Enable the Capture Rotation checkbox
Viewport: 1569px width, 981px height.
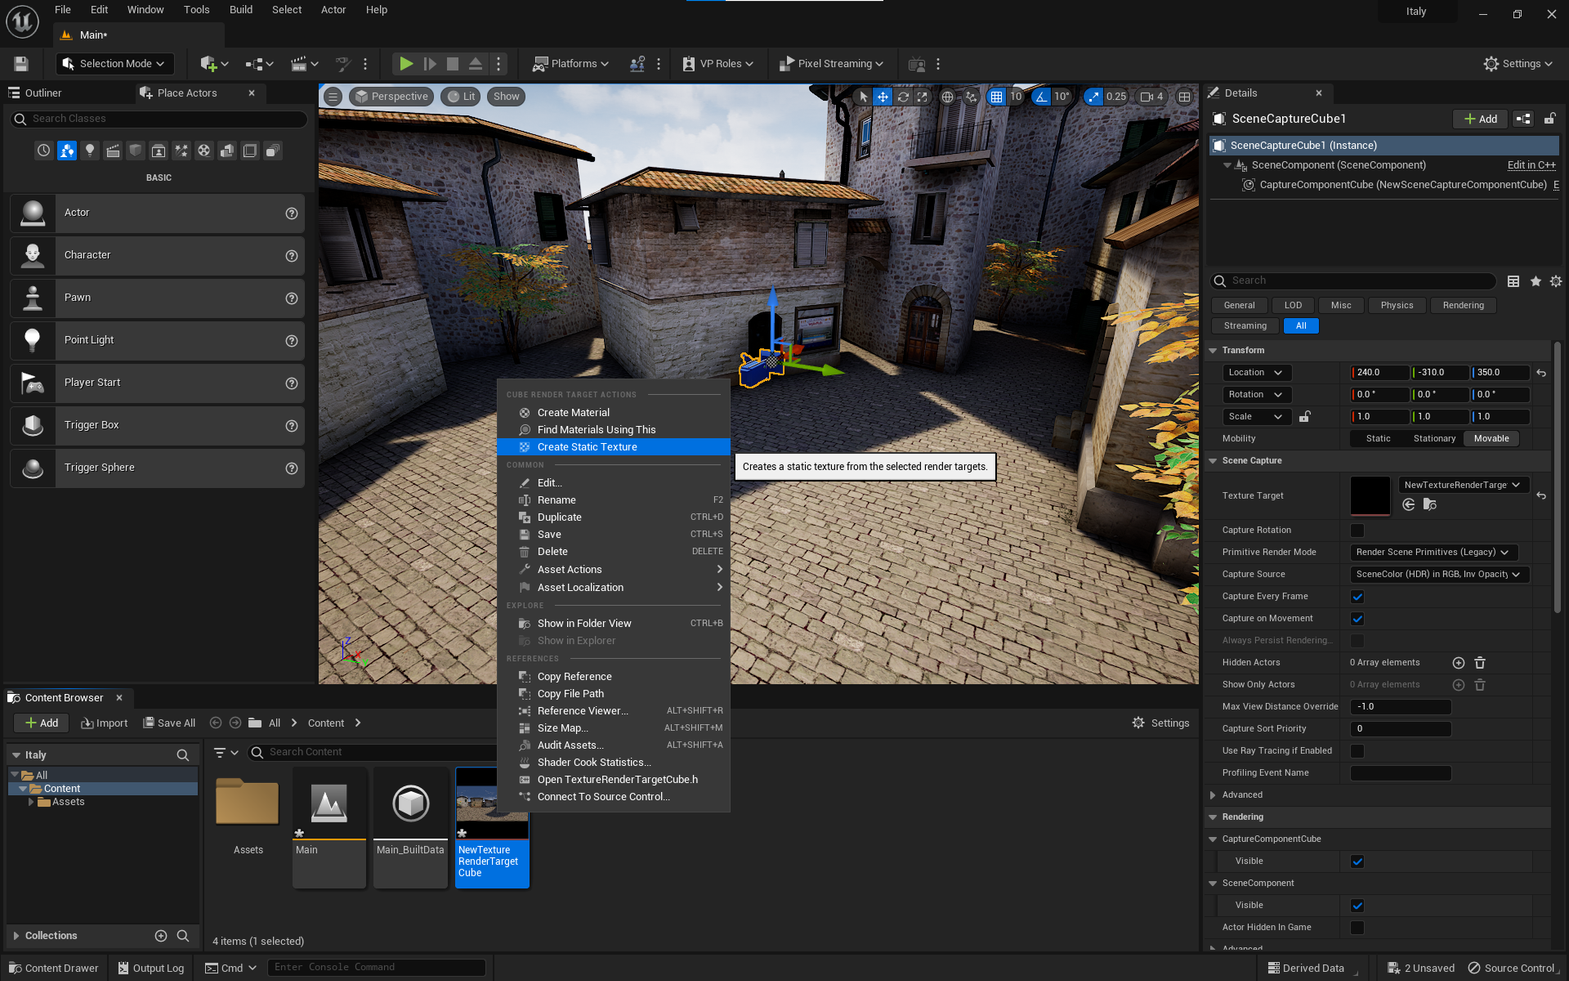[1357, 531]
